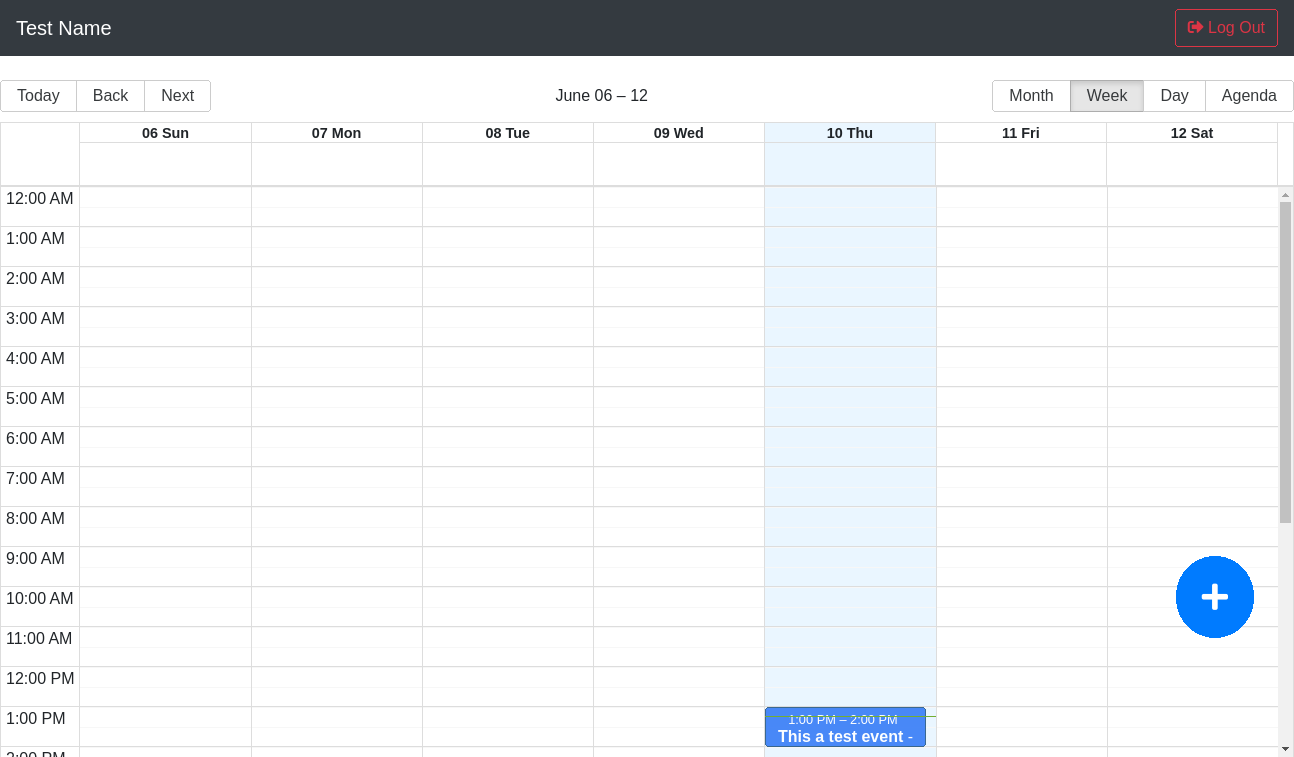Click the 11:00 AM time label

[39, 638]
